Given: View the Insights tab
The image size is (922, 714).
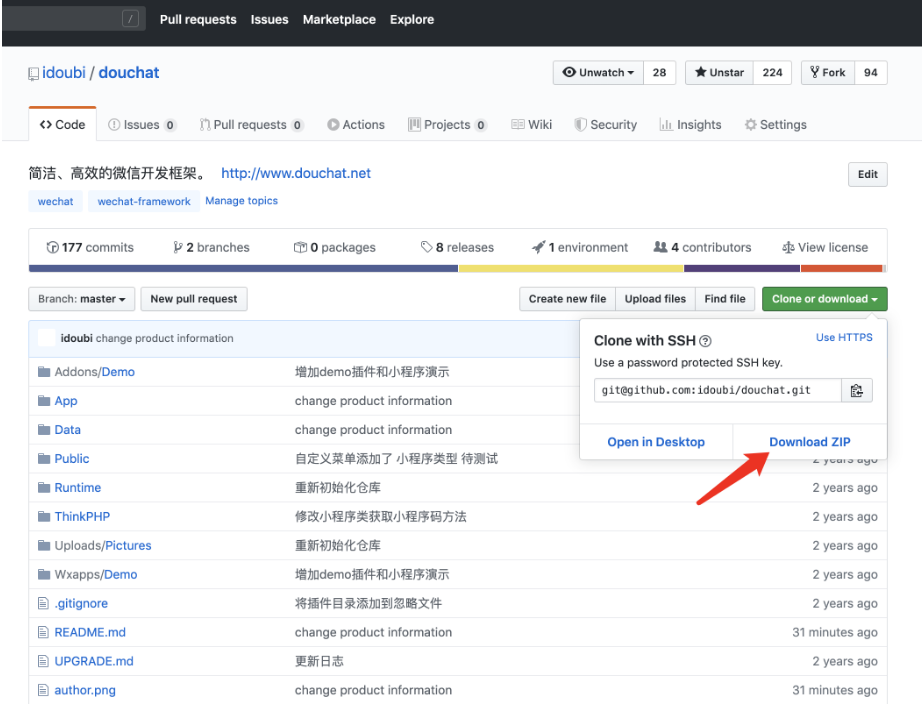Looking at the screenshot, I should (x=690, y=125).
